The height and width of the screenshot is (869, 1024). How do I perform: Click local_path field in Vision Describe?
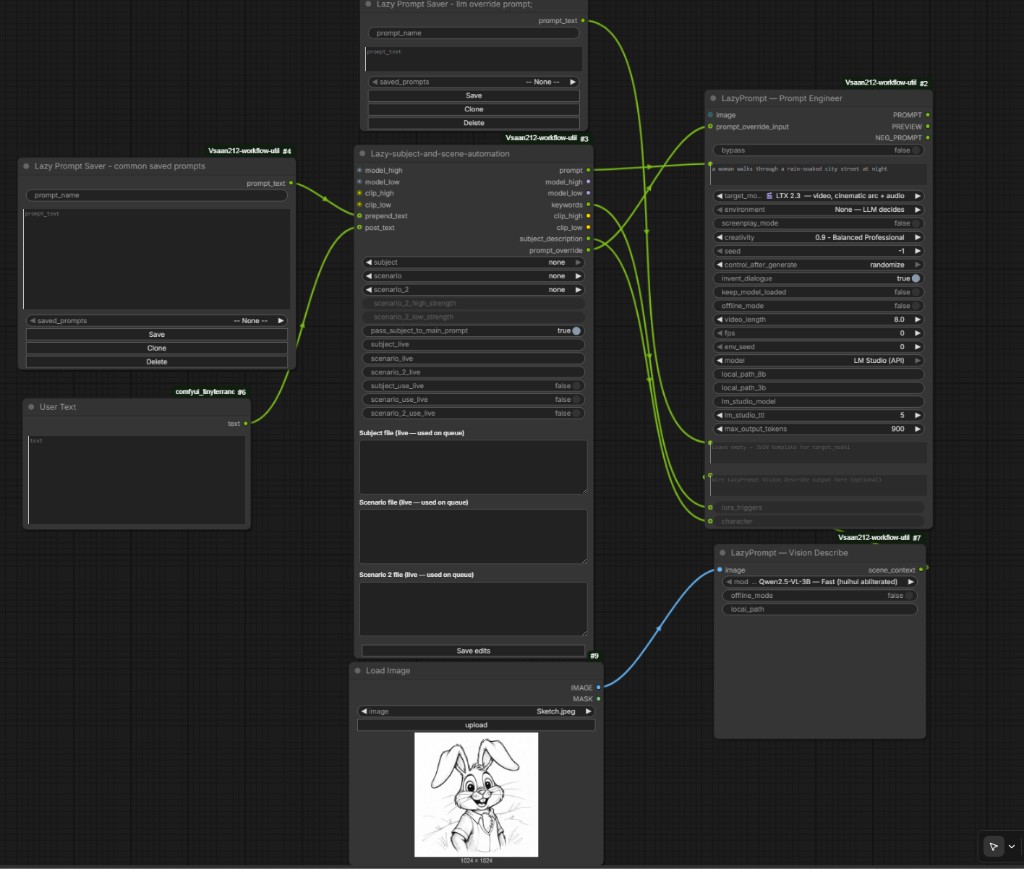coord(820,609)
